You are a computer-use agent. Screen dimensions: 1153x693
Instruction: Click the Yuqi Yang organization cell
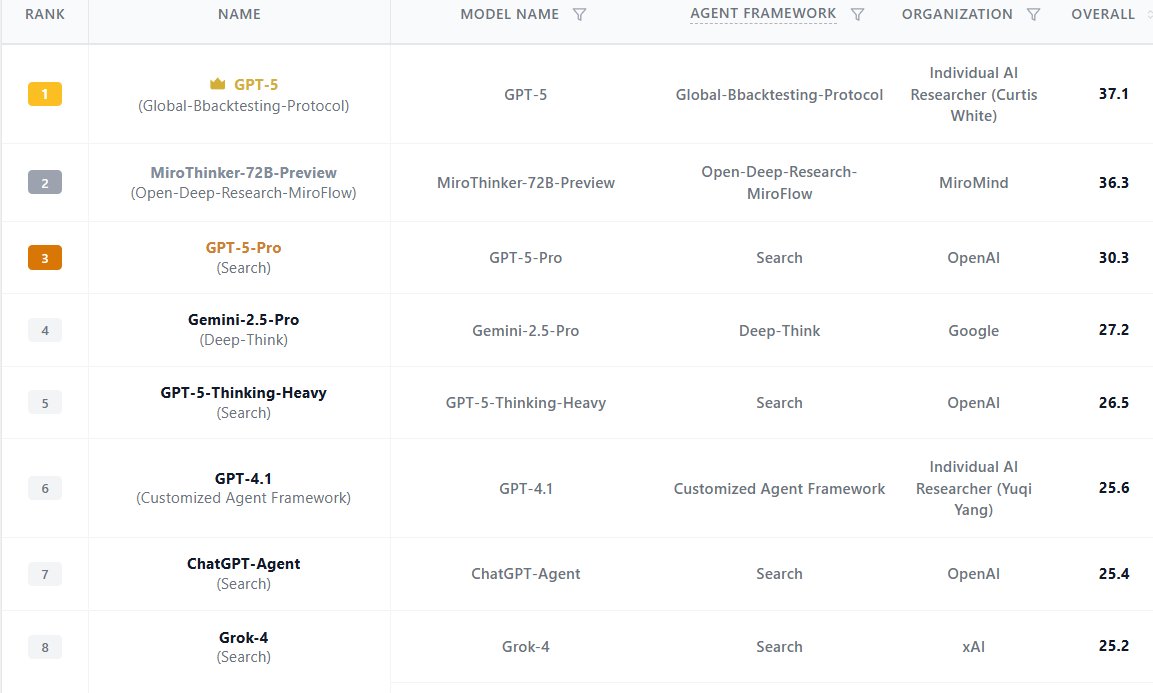(x=974, y=488)
